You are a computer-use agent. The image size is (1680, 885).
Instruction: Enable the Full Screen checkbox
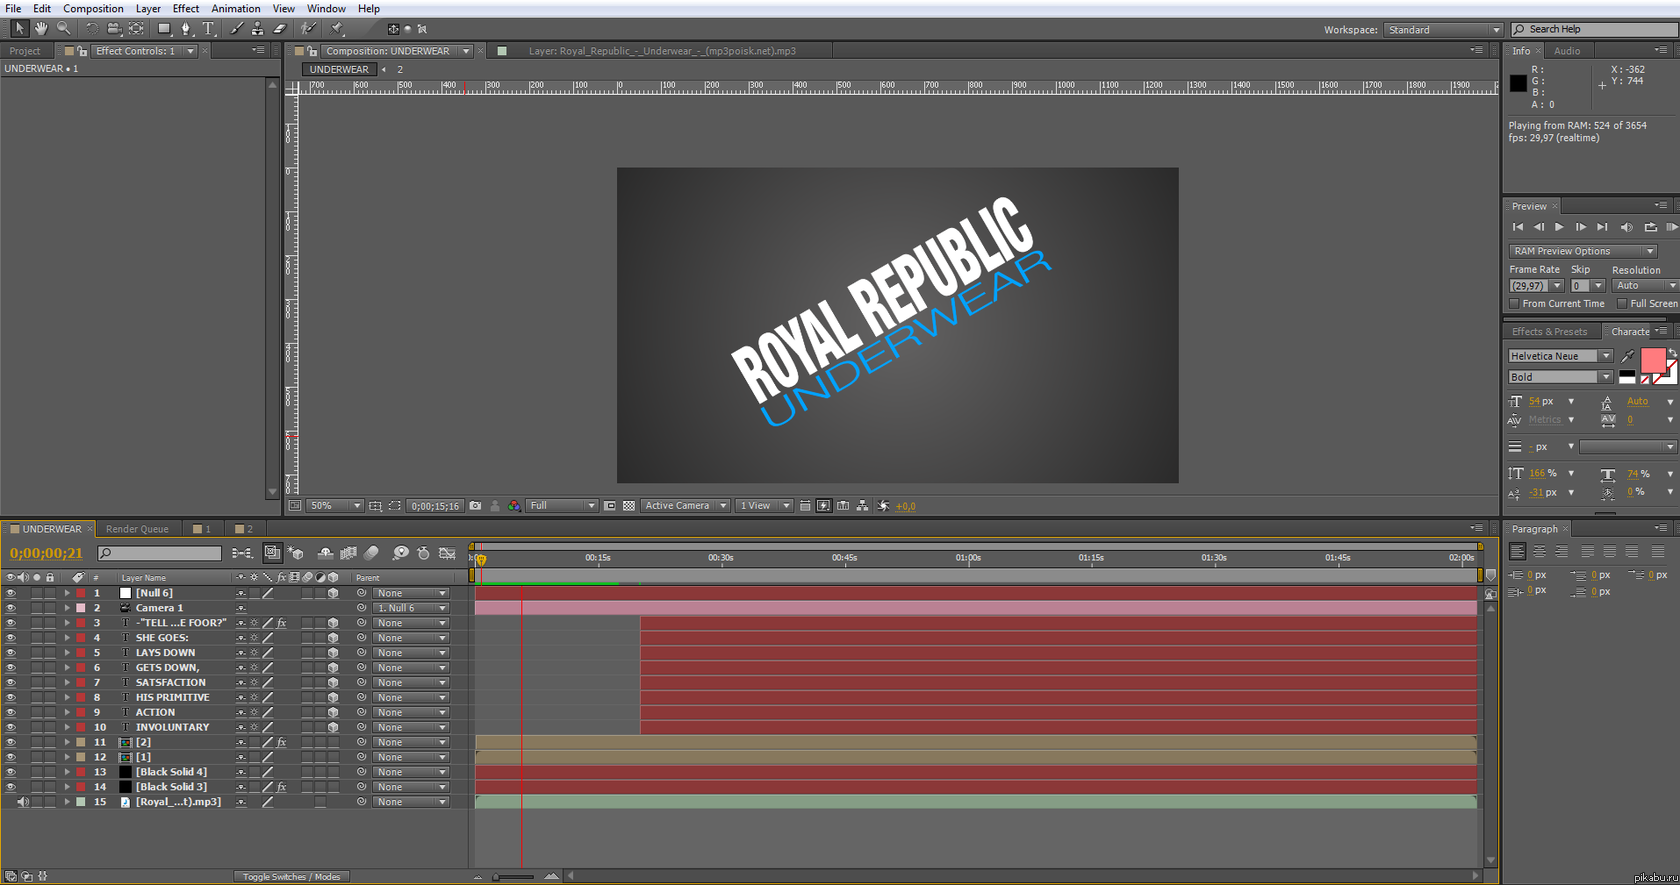[1622, 304]
